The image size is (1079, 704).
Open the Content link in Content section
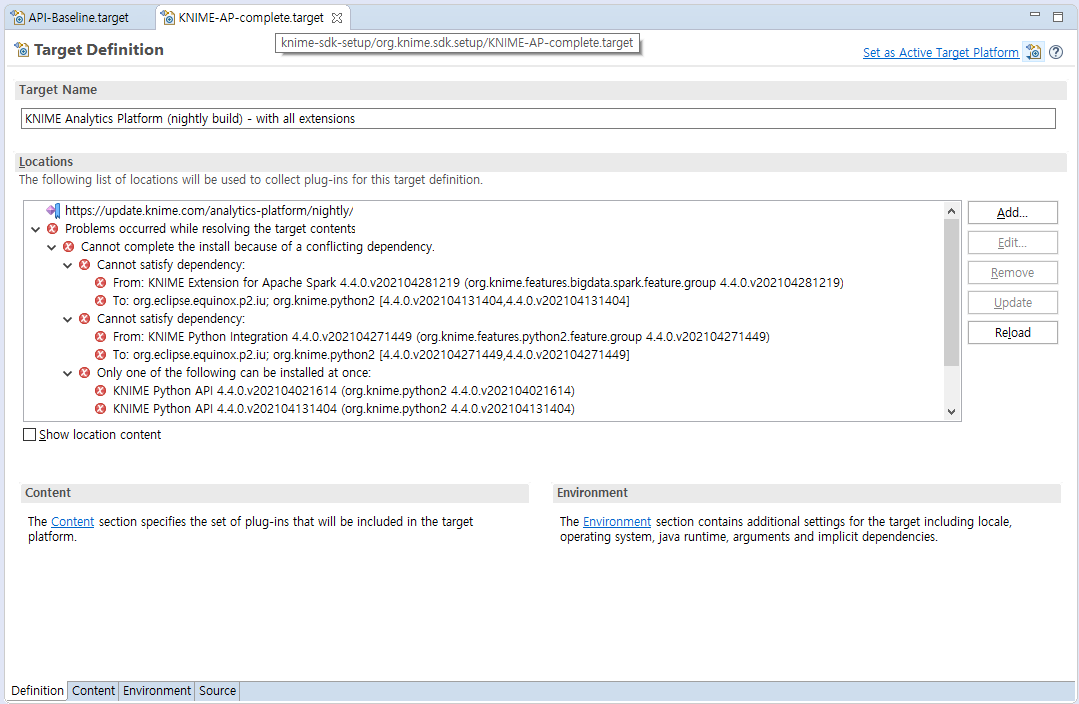point(72,522)
